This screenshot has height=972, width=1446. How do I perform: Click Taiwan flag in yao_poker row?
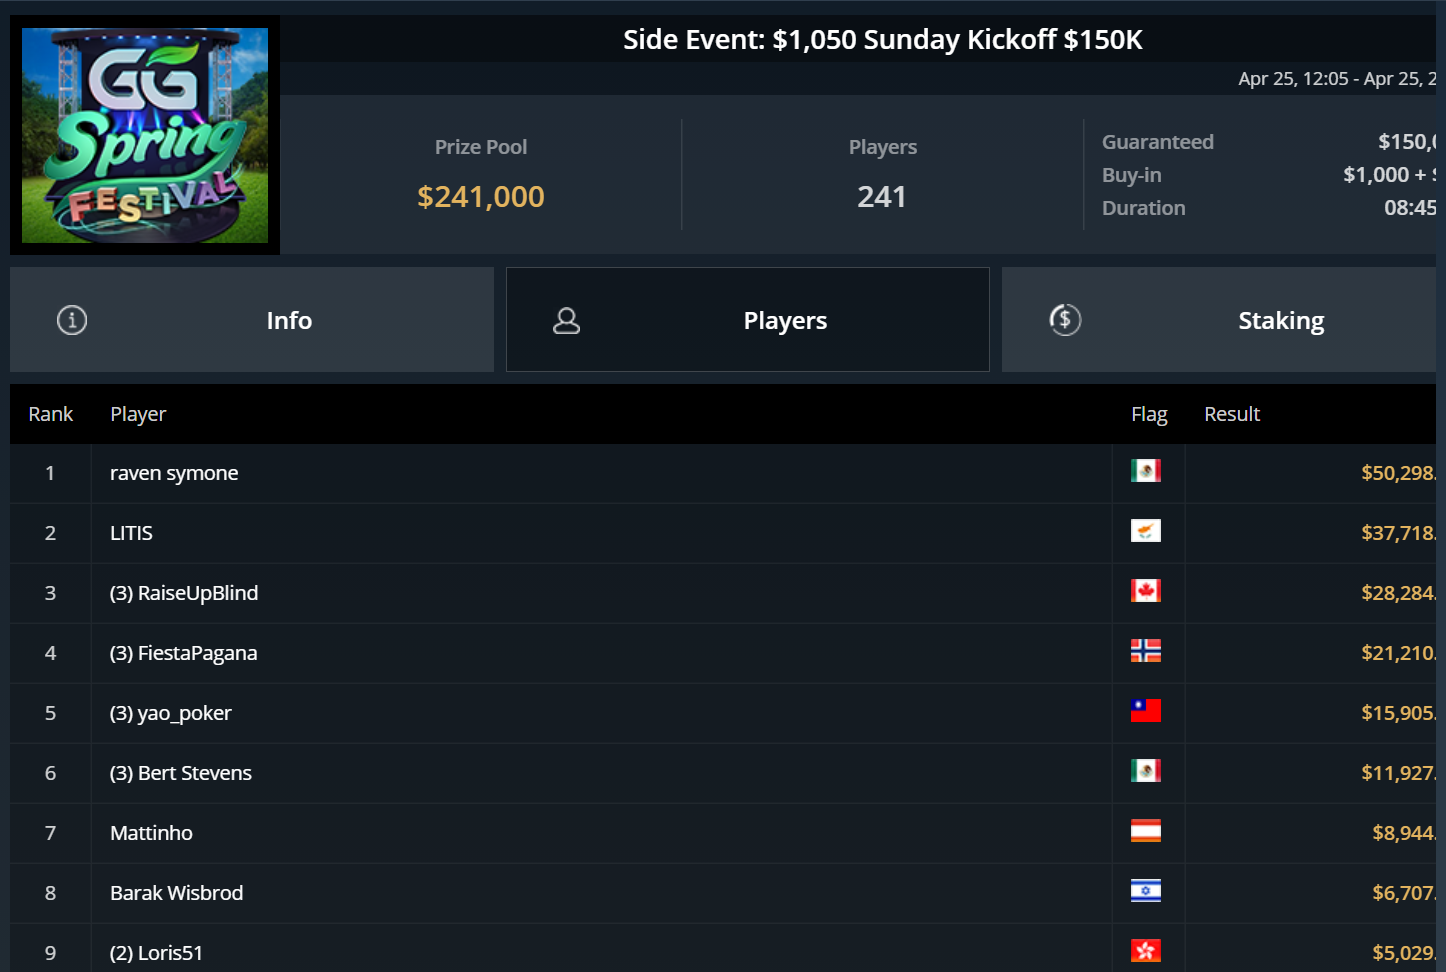(x=1146, y=711)
